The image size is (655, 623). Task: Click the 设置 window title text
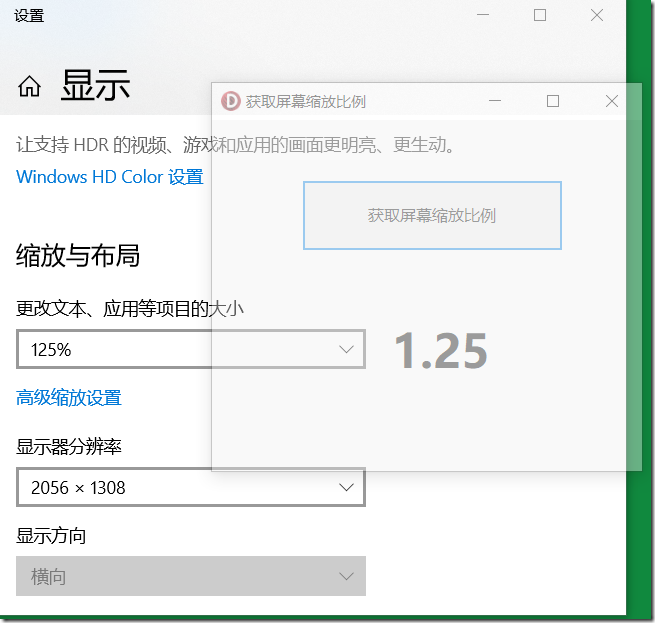29,16
